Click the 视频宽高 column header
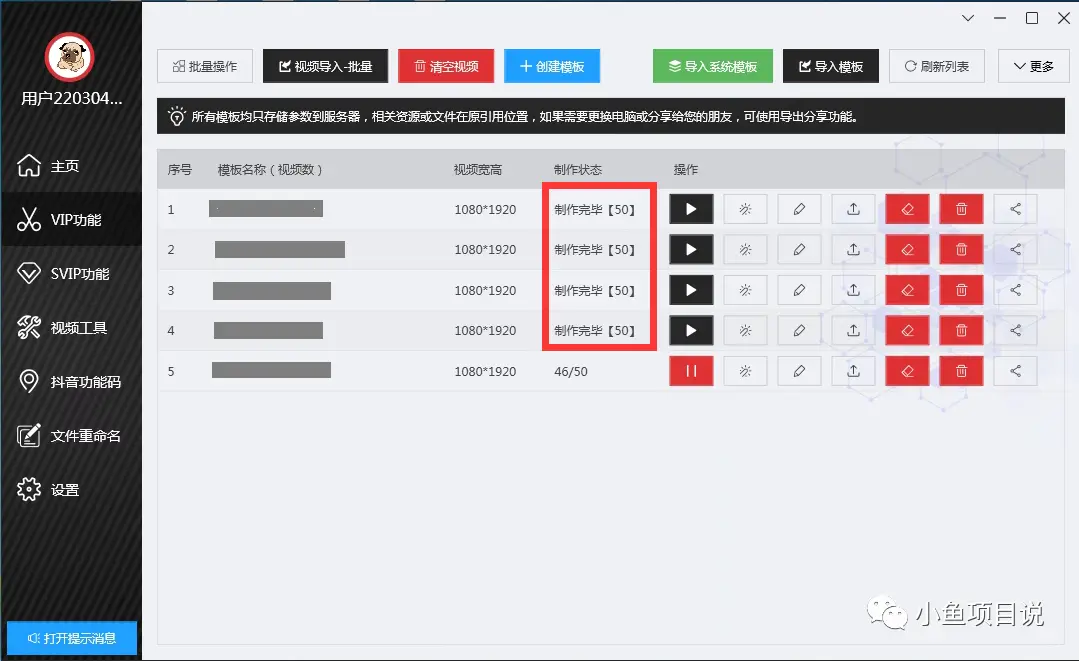 pyautogui.click(x=478, y=169)
